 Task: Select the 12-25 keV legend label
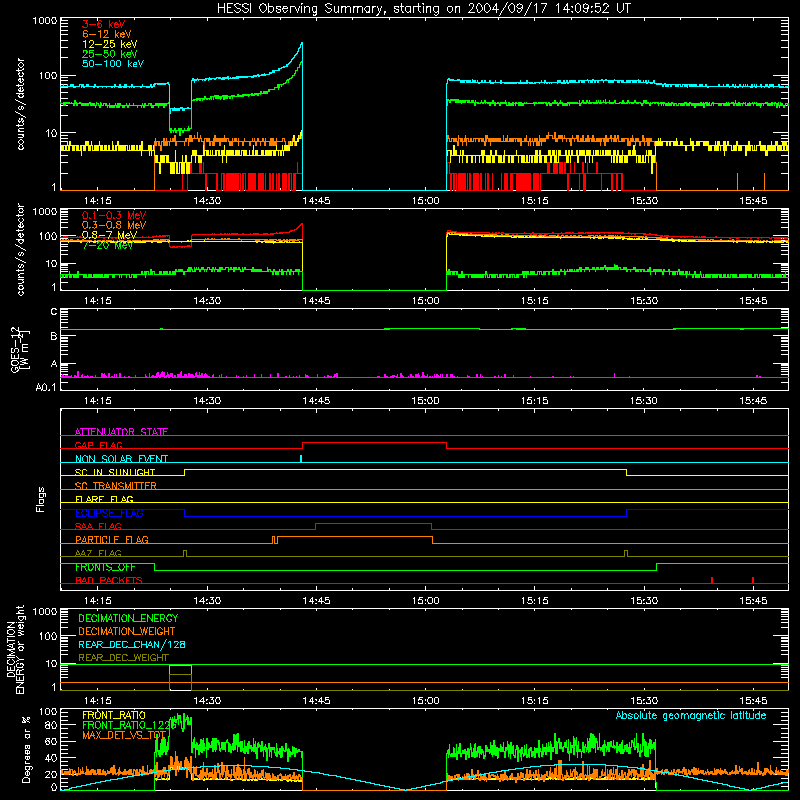(110, 44)
